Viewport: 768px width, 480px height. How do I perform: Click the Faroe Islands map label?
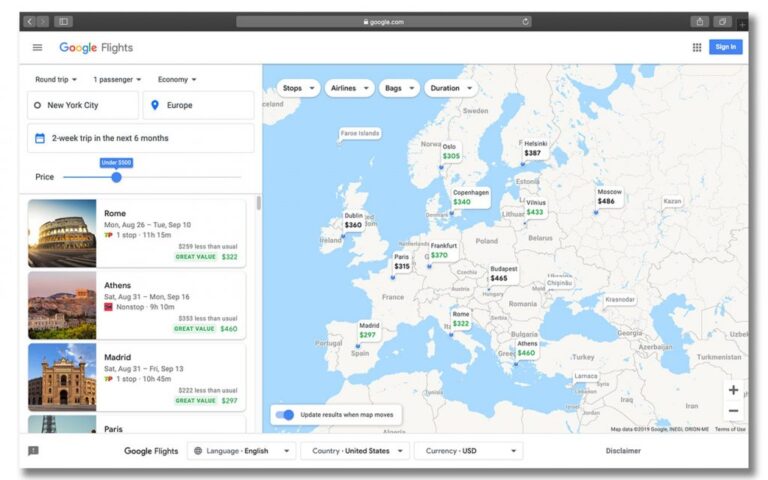[360, 133]
